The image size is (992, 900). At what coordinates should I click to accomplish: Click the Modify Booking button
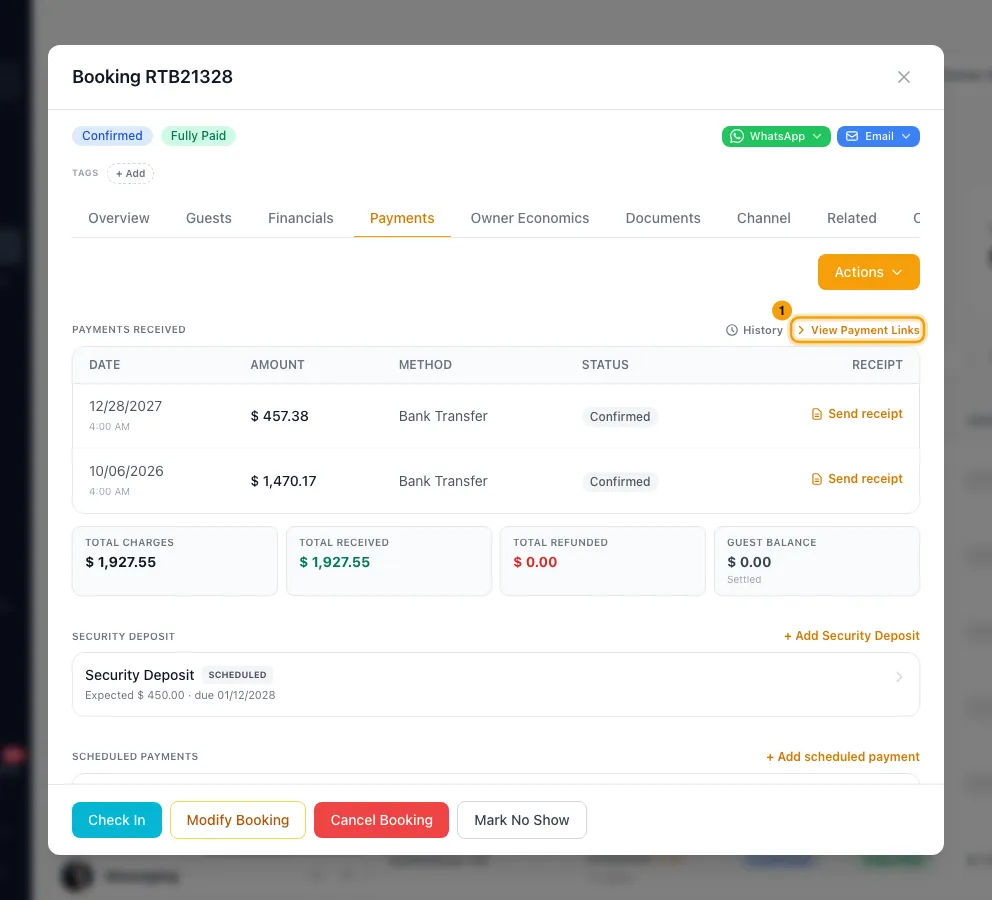point(238,820)
